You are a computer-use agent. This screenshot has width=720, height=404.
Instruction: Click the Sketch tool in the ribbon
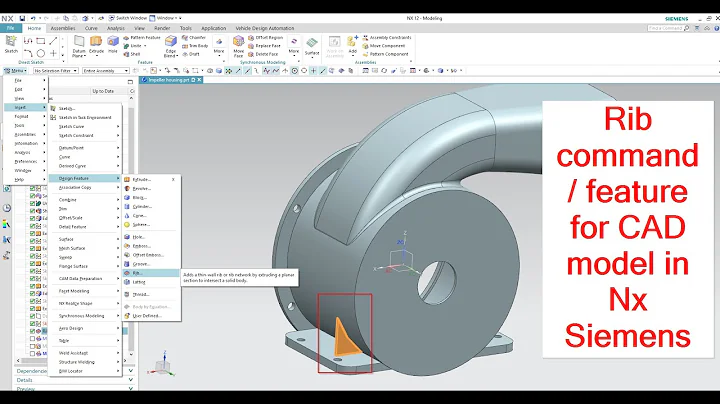[x=11, y=44]
